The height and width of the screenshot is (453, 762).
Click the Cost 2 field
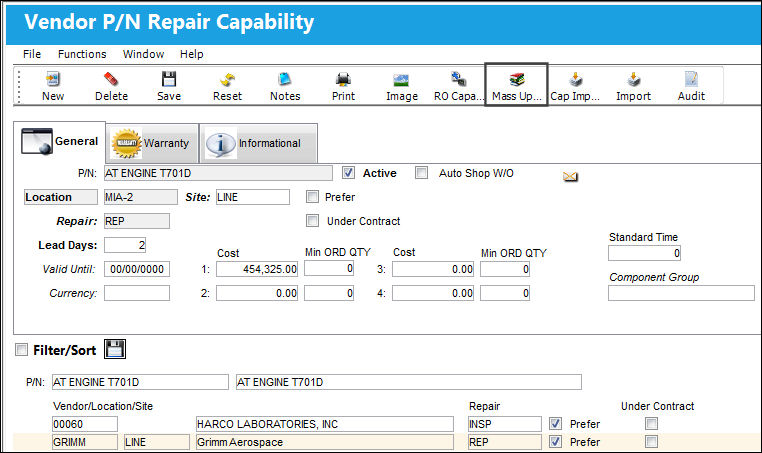(257, 293)
